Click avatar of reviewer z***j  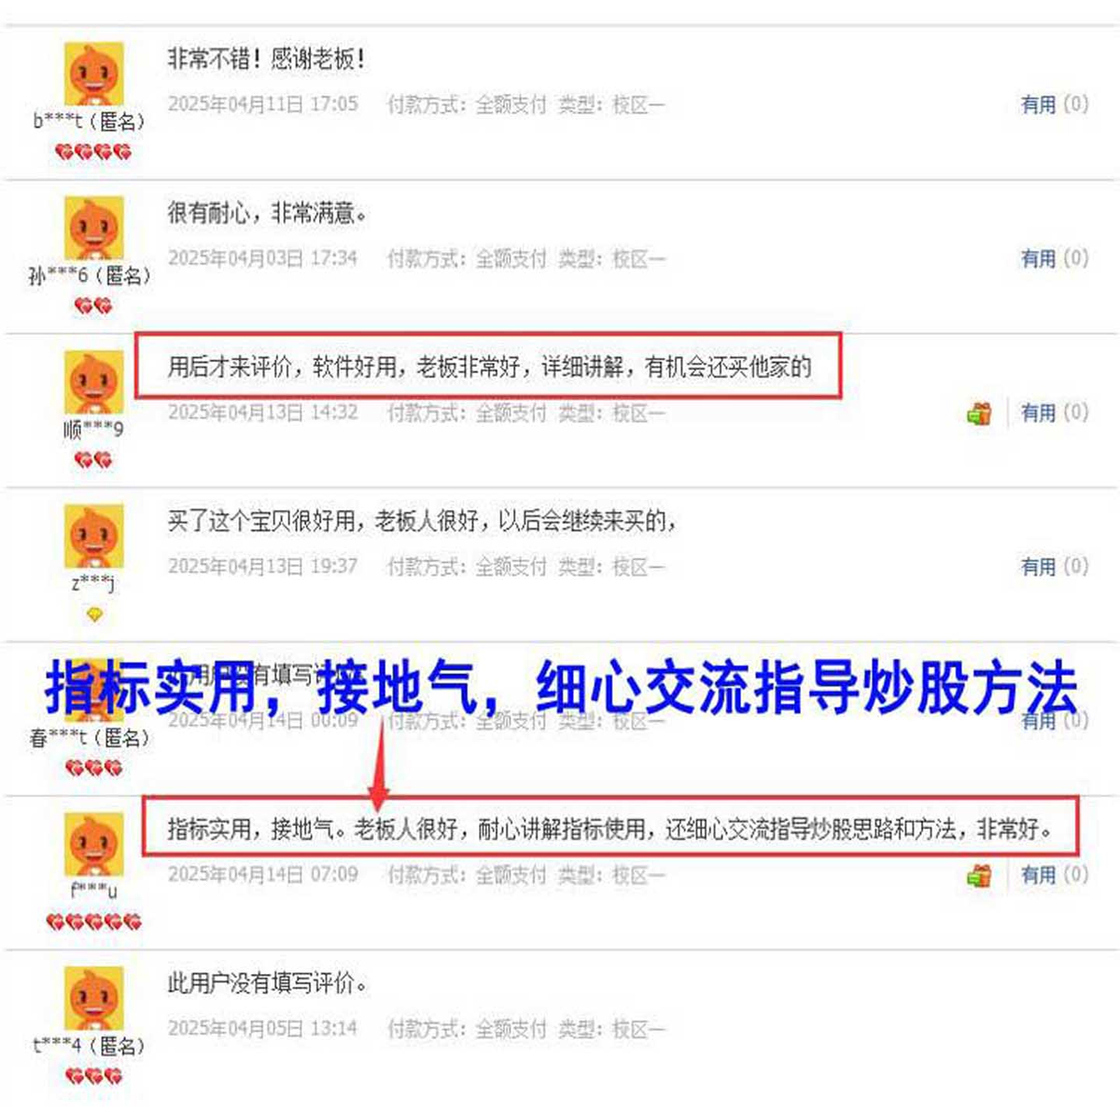[94, 536]
